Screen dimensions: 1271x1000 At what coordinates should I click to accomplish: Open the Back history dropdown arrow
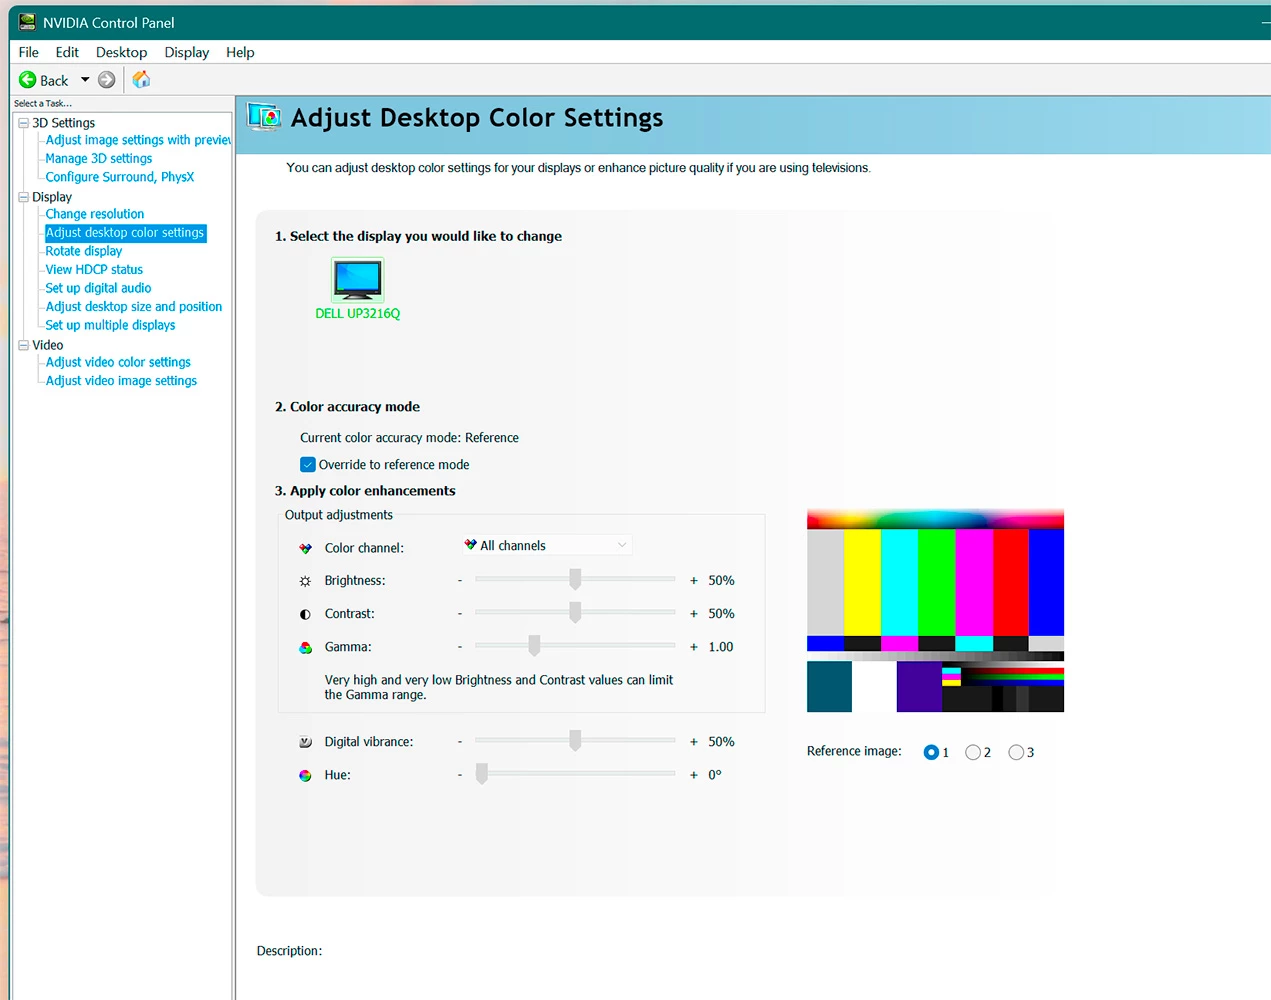coord(85,80)
